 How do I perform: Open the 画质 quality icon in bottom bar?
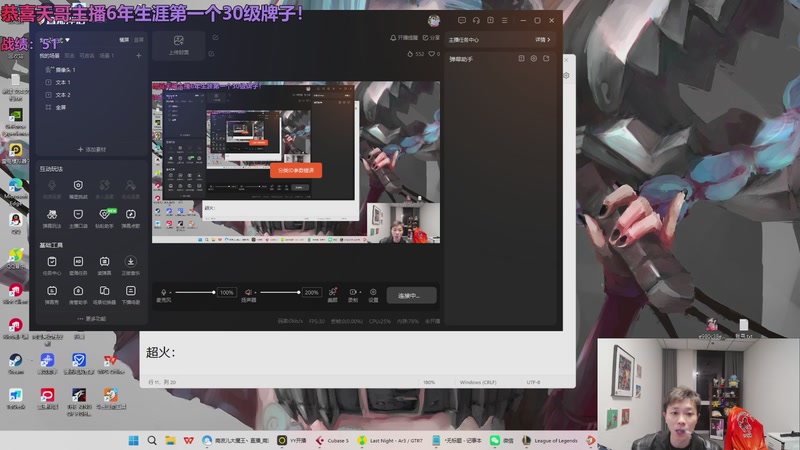coord(333,295)
